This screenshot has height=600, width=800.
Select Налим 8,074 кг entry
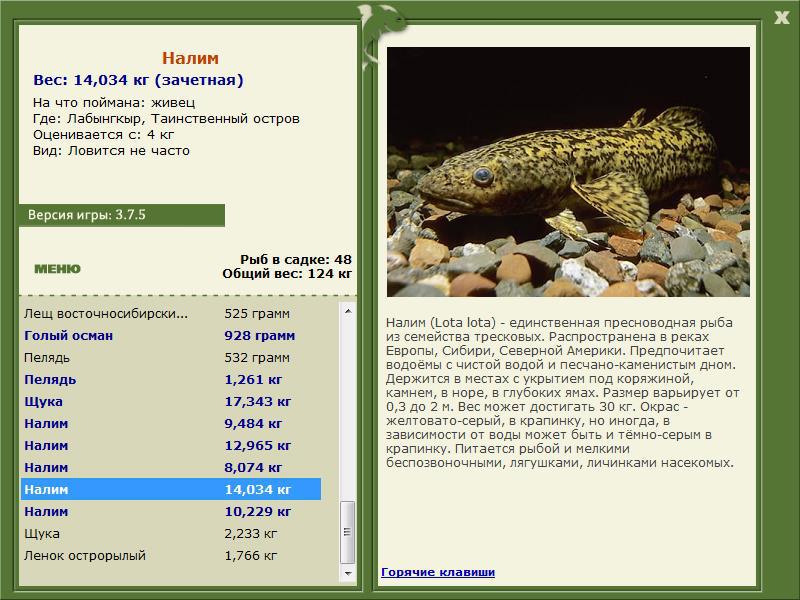171,467
